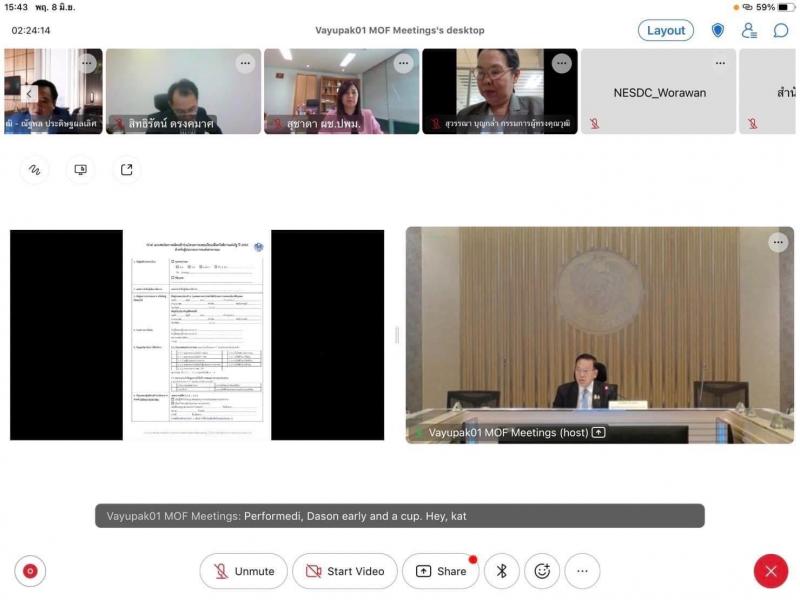The height and width of the screenshot is (600, 800).
Task: Click the muted mic icon on NESDC_Worawan tile
Action: pyautogui.click(x=594, y=123)
